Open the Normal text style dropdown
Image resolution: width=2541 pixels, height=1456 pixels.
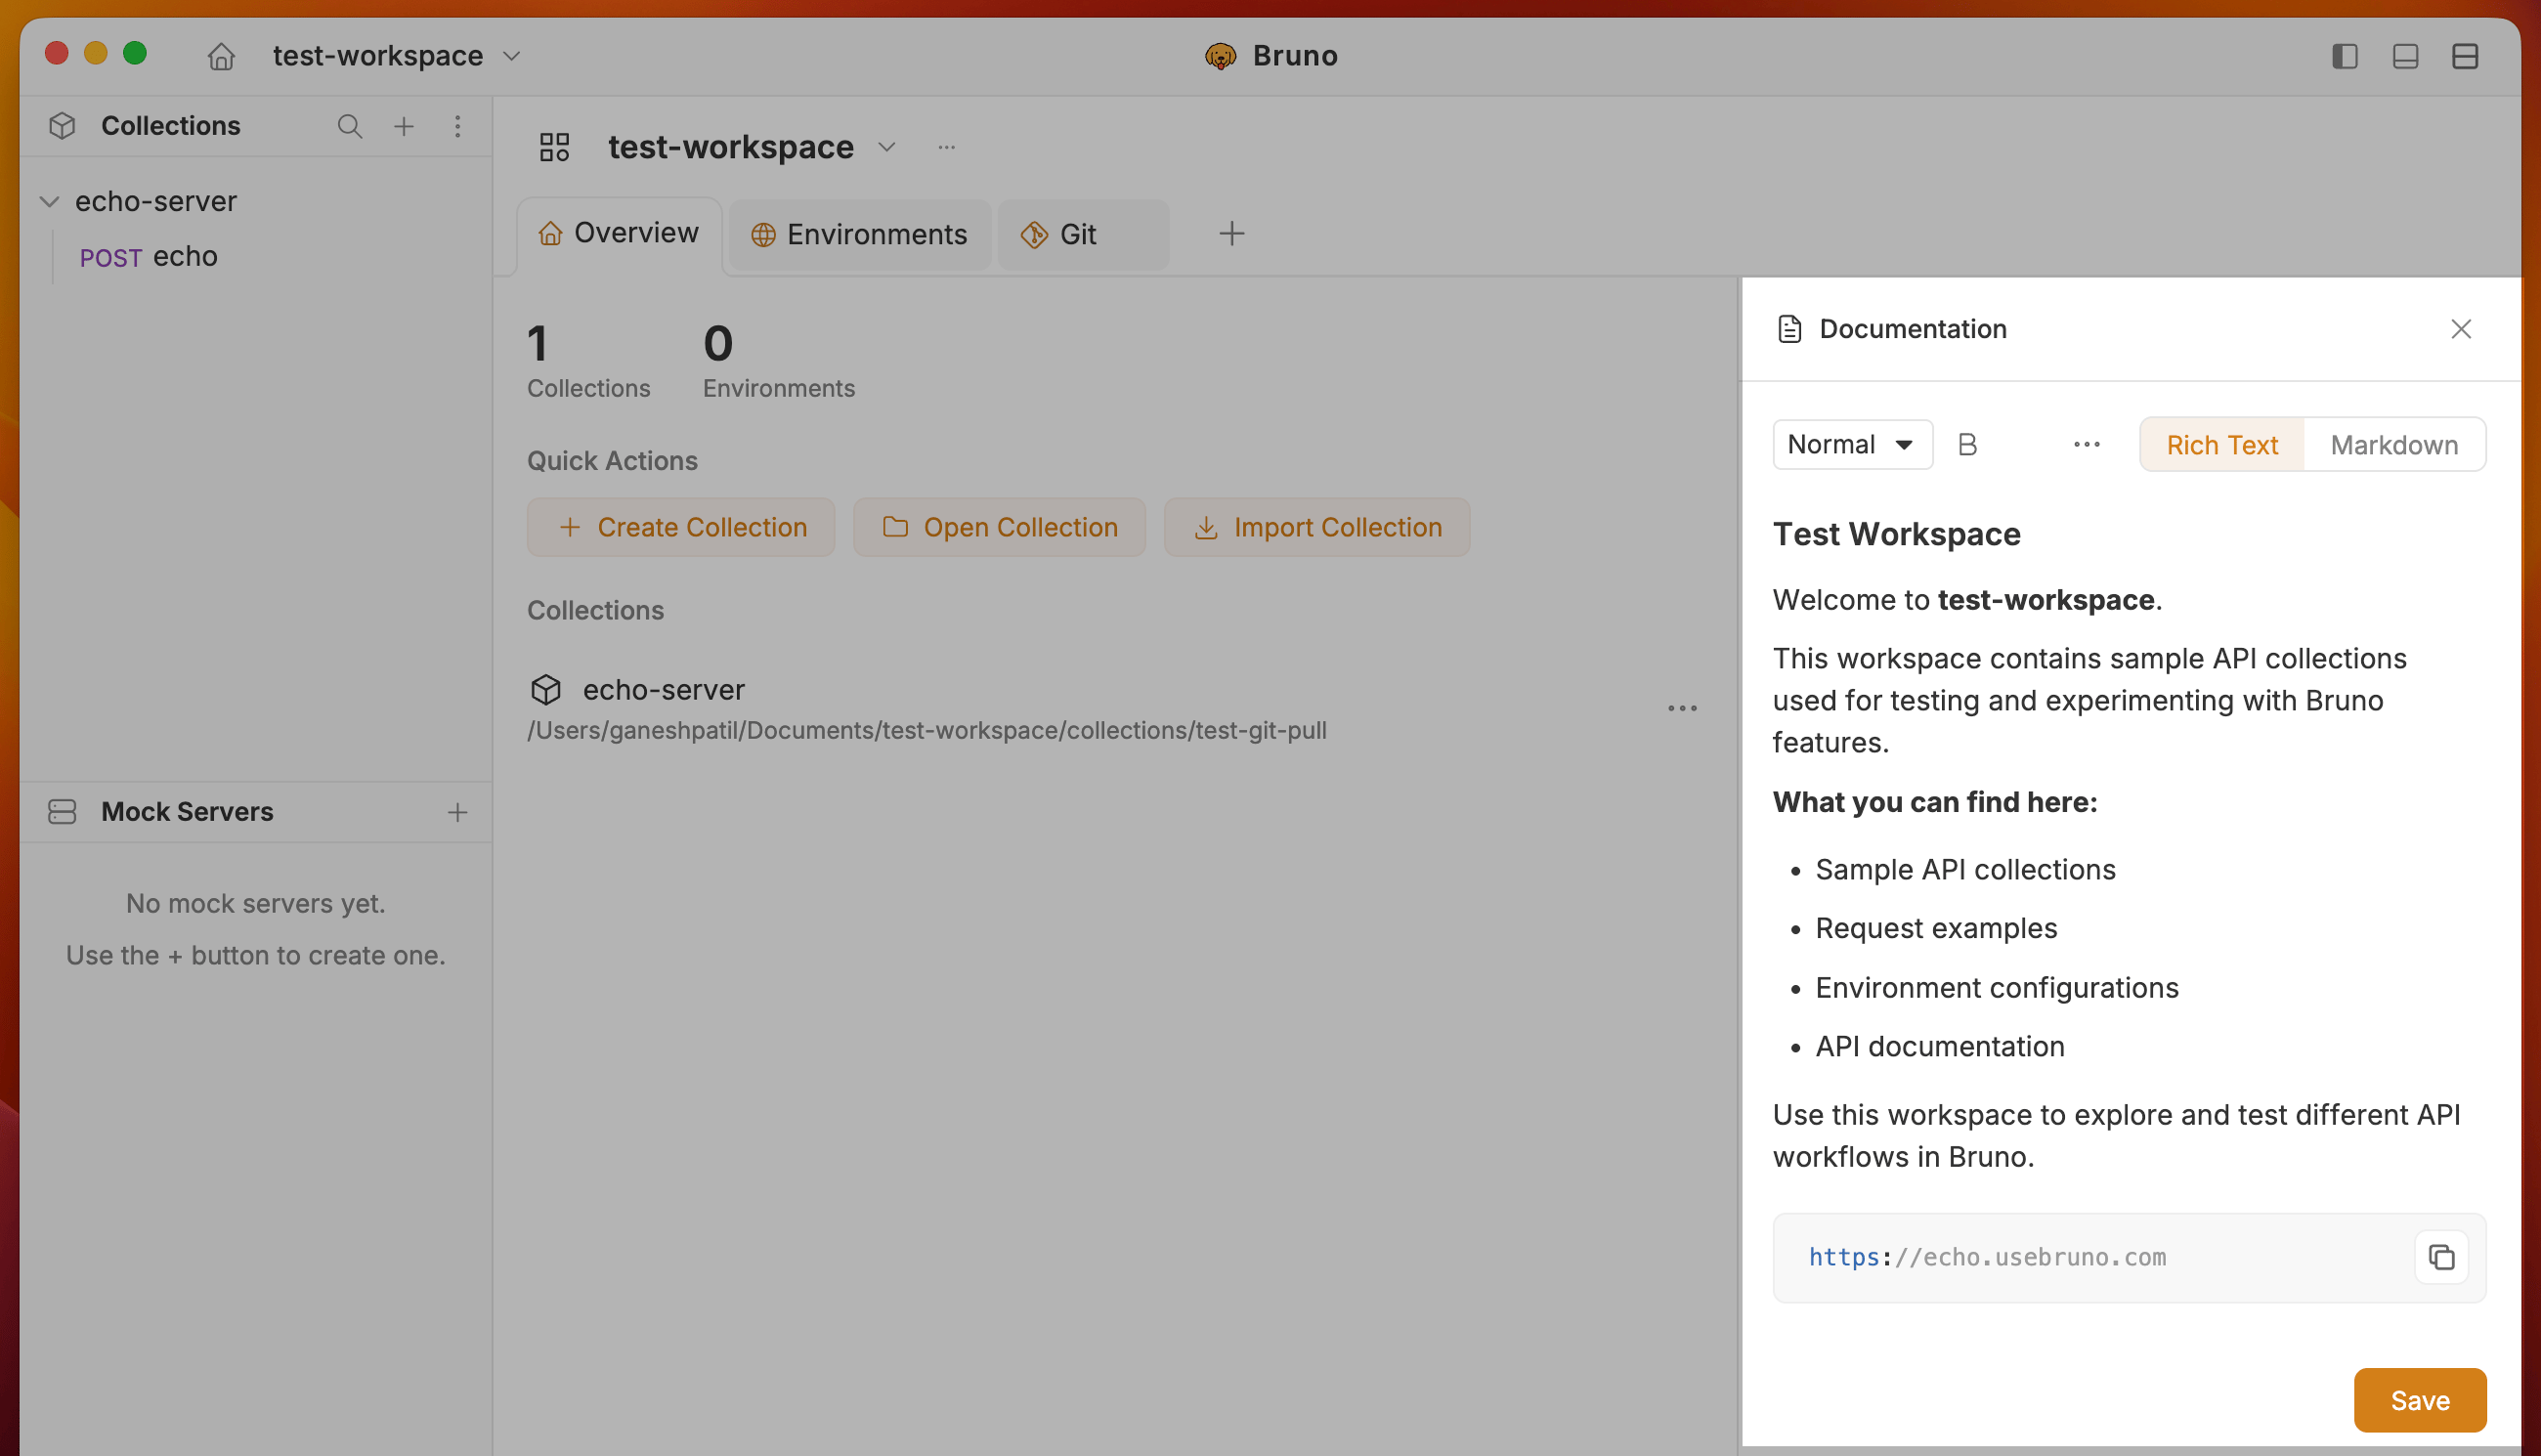[1852, 445]
